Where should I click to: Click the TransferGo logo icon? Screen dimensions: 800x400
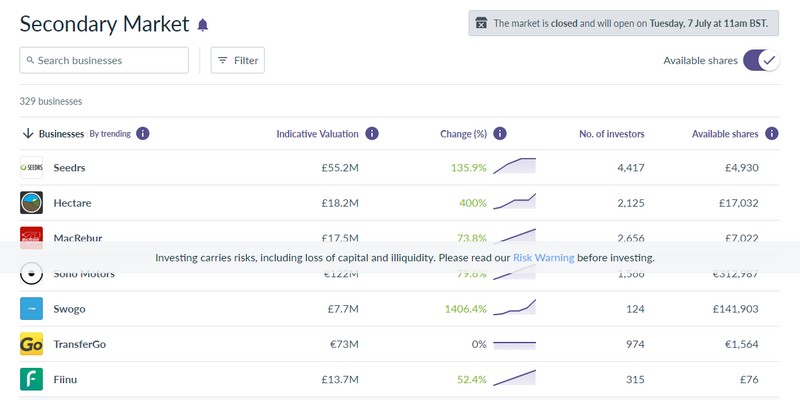point(31,344)
